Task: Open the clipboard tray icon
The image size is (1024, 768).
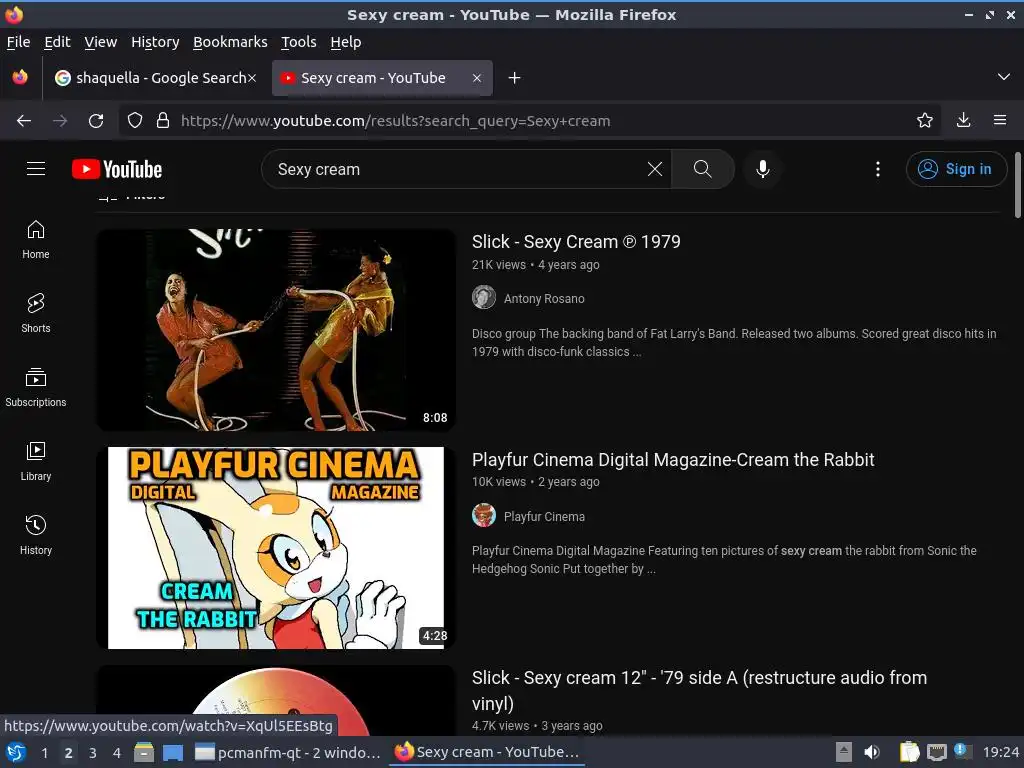Action: 909,752
